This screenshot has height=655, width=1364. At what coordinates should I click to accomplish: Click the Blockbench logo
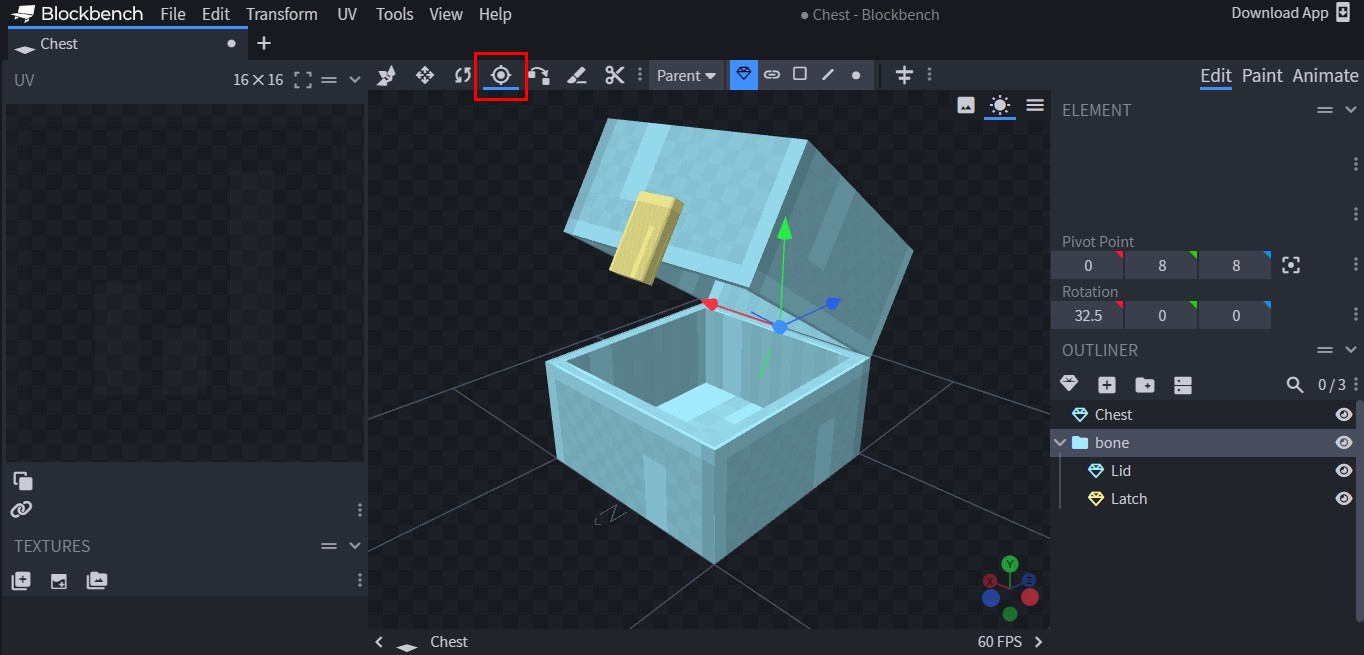click(x=78, y=14)
